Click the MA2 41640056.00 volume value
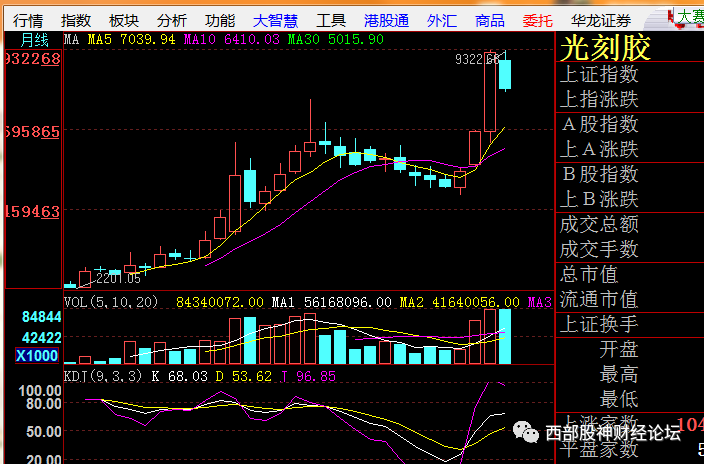Screen dimensions: 704x464 point(460,302)
